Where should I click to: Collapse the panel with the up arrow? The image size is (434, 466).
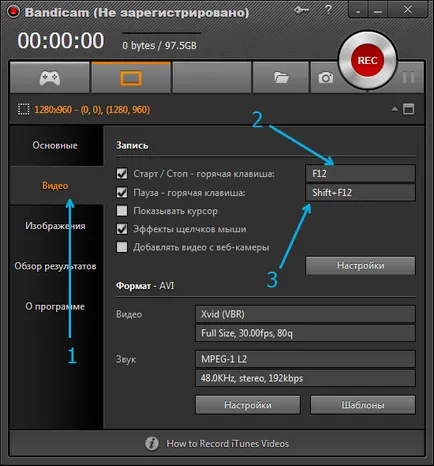[395, 109]
